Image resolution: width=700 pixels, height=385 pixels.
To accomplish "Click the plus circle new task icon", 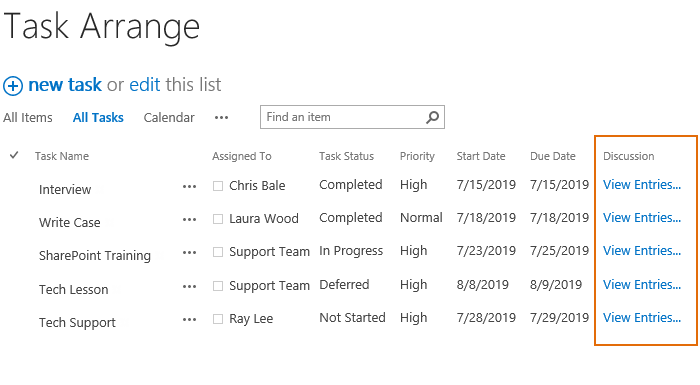I will (13, 86).
